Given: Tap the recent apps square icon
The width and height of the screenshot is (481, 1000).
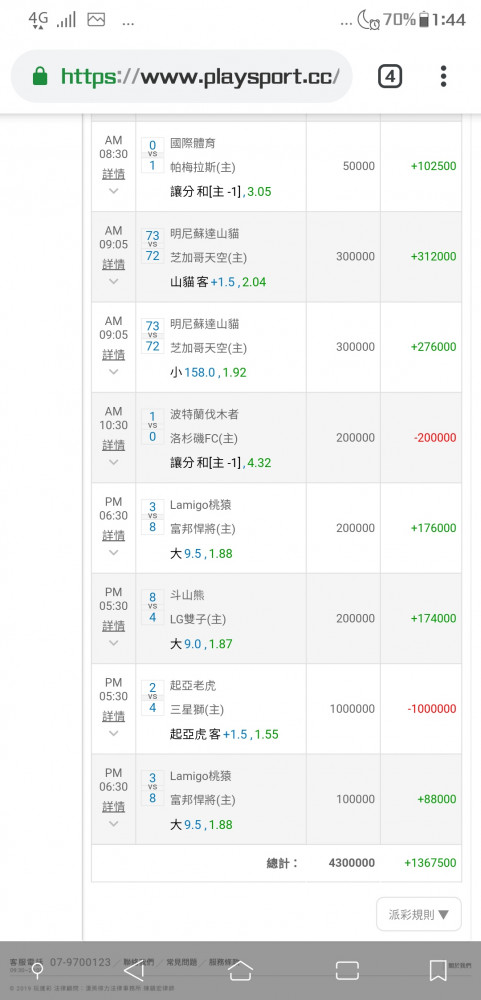Looking at the screenshot, I should click(347, 971).
